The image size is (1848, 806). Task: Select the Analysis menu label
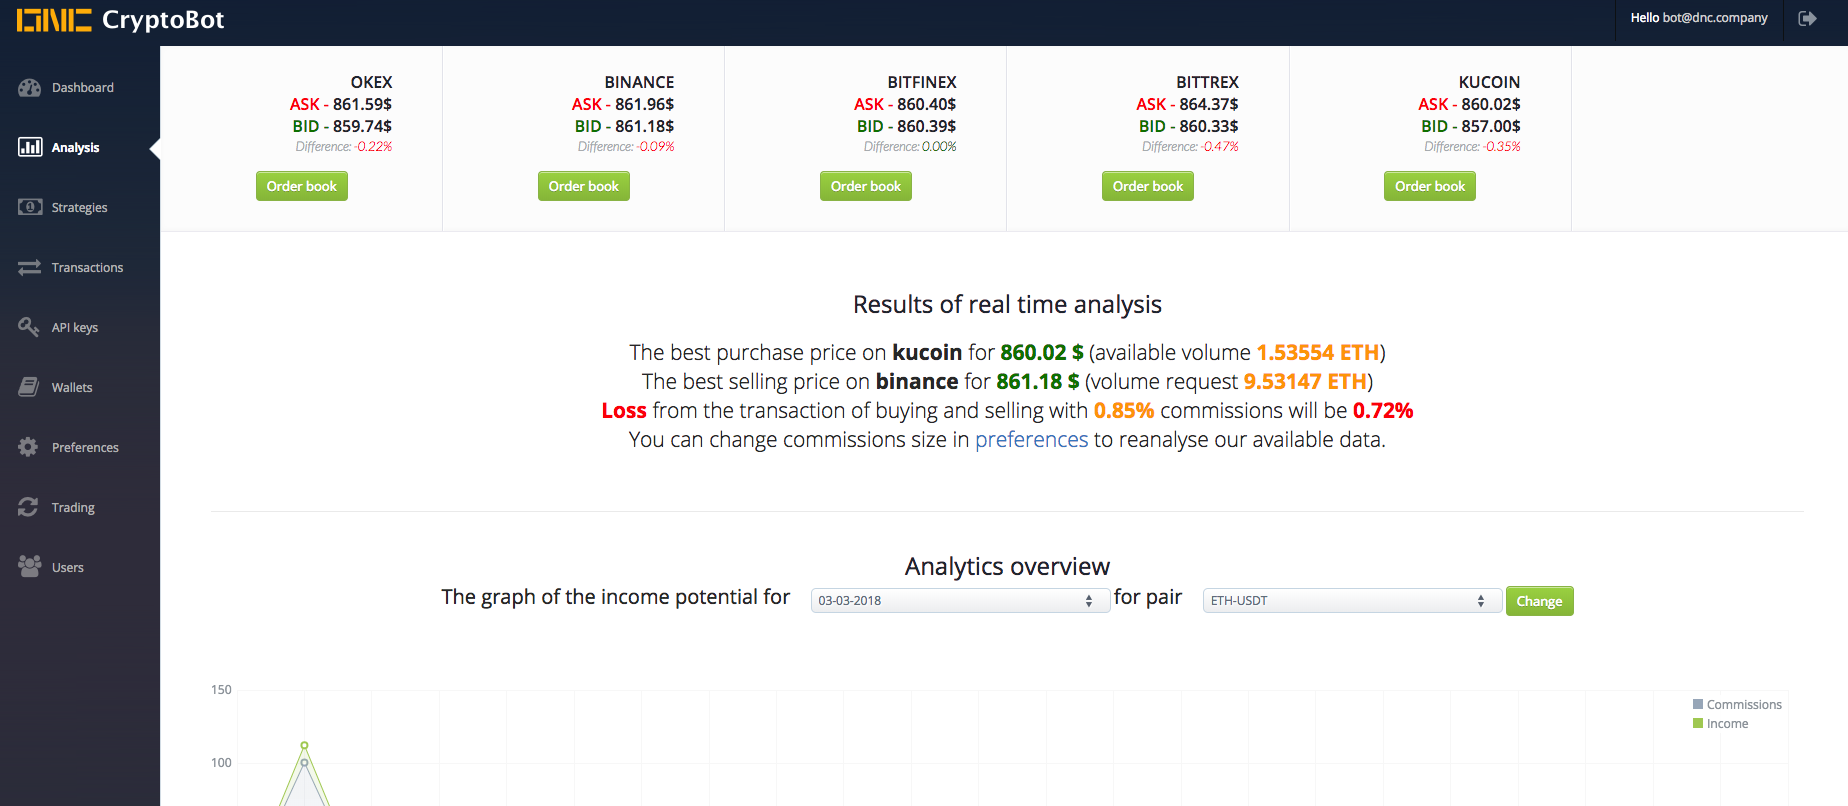[x=76, y=148]
